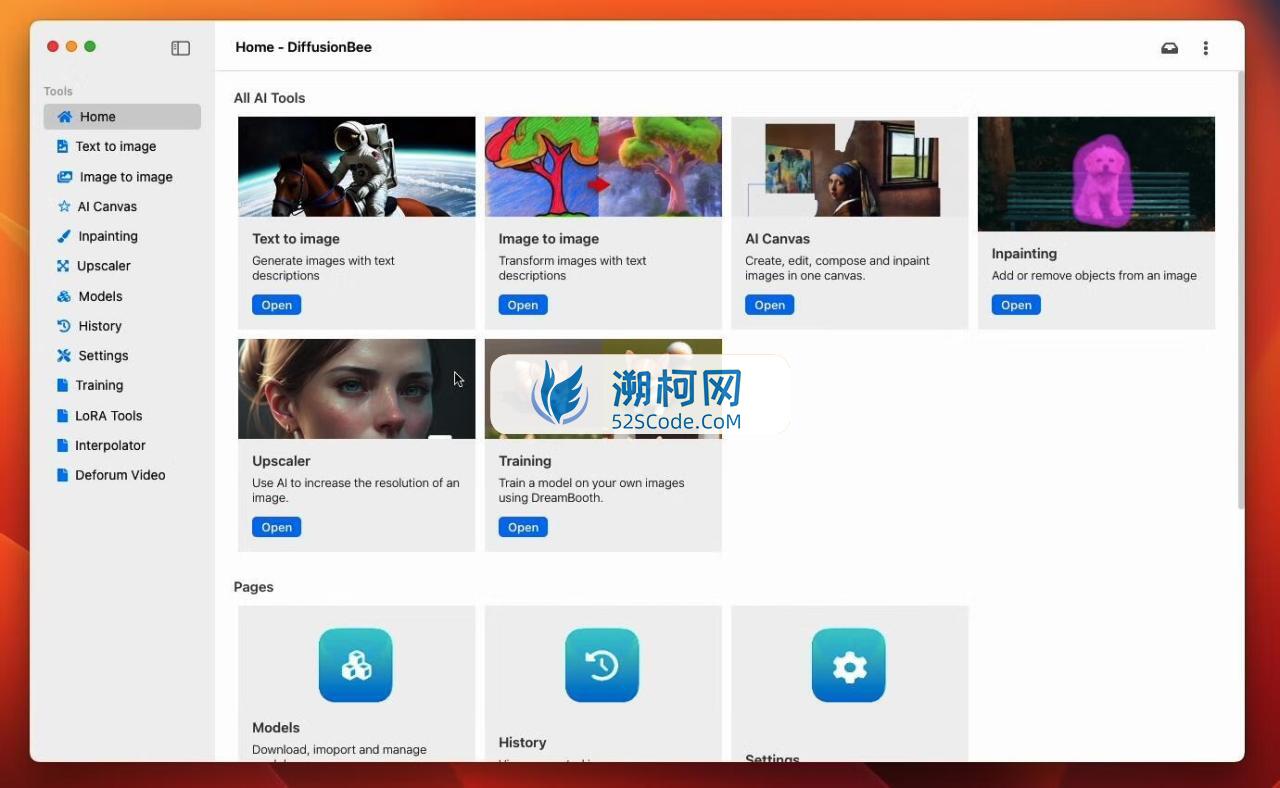1280x788 pixels.
Task: Click the blue Settings gear tile icon
Action: pos(849,665)
